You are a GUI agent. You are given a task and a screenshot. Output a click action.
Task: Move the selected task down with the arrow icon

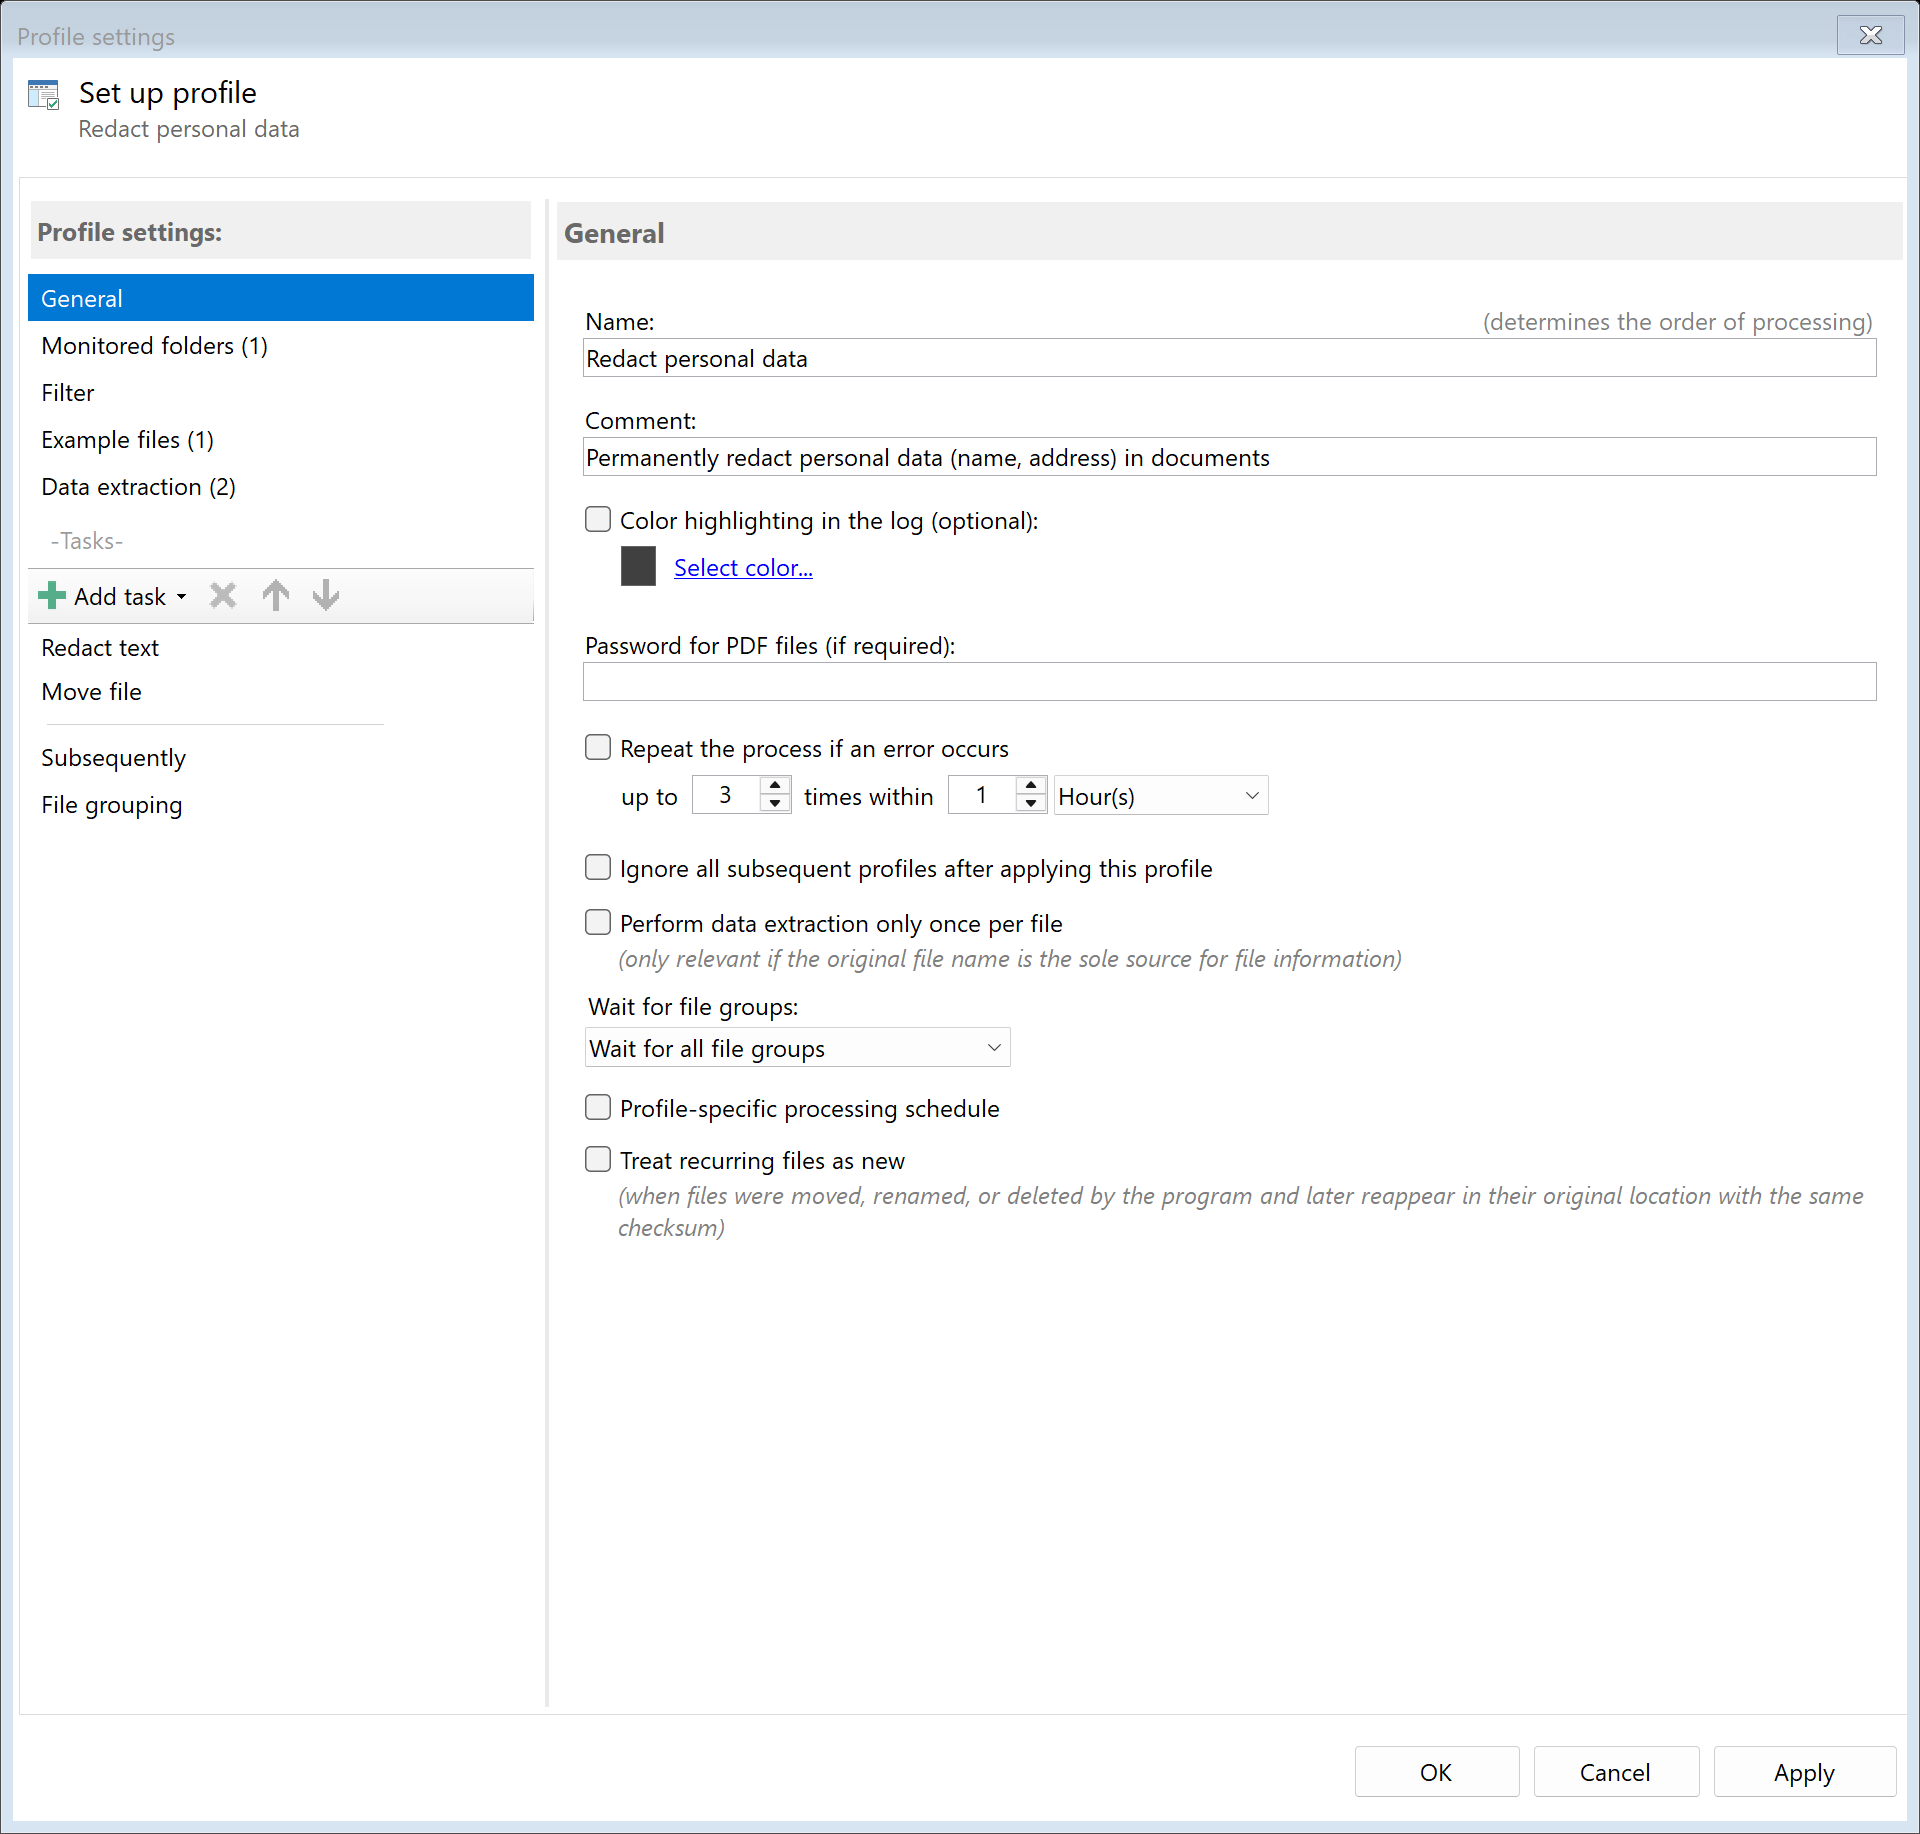point(325,595)
